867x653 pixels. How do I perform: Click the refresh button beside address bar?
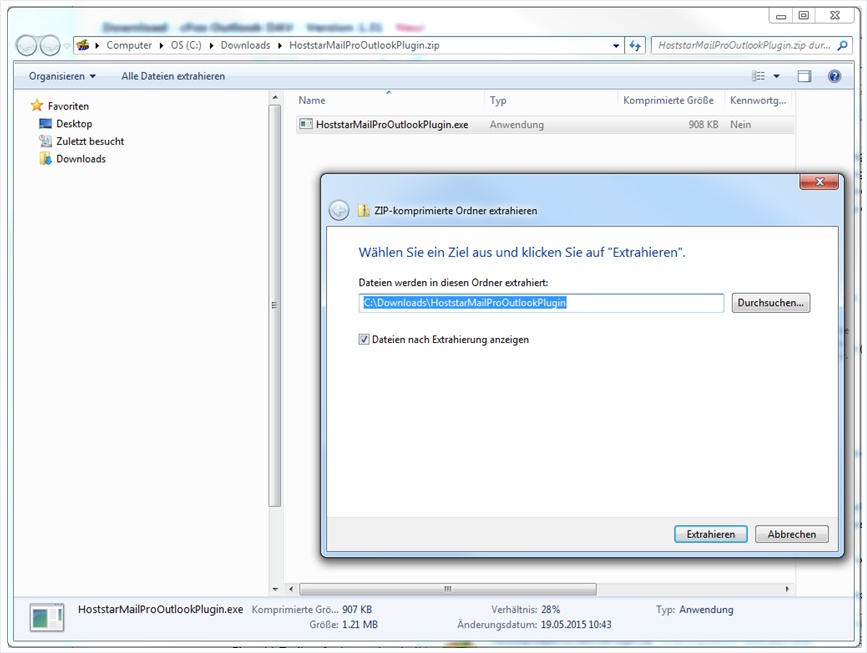tap(635, 46)
